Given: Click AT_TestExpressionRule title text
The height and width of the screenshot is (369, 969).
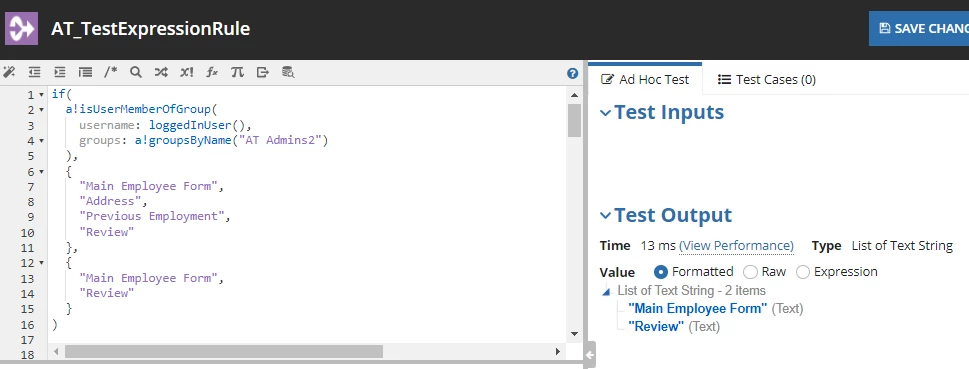Looking at the screenshot, I should [150, 28].
